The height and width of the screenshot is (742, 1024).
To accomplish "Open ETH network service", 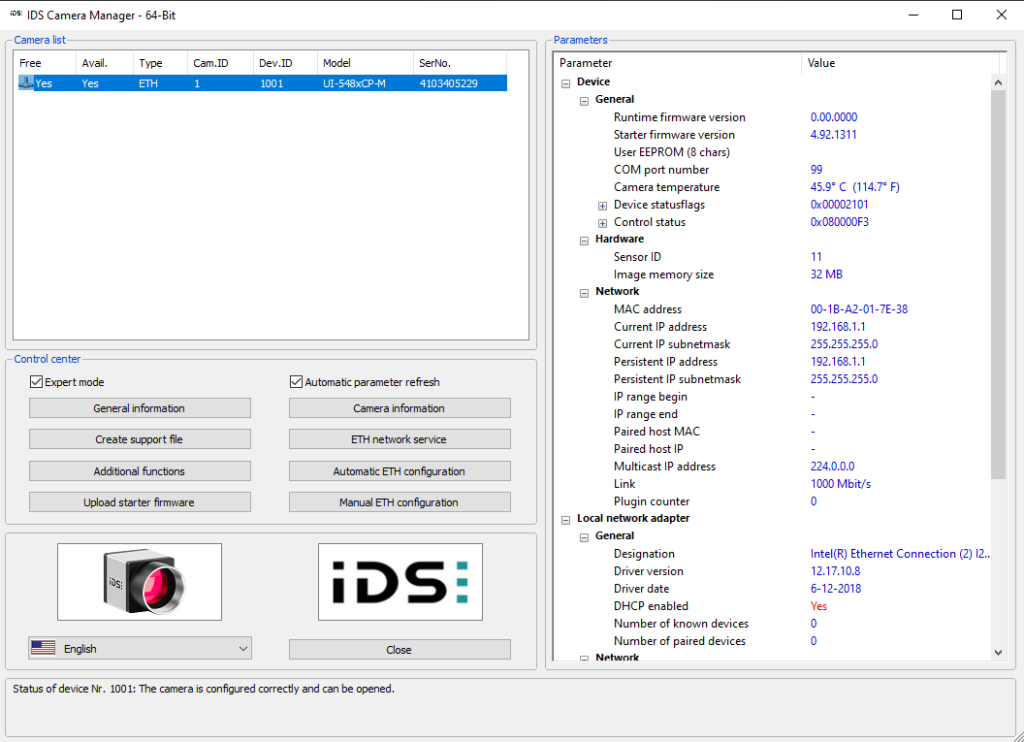I will 399,439.
